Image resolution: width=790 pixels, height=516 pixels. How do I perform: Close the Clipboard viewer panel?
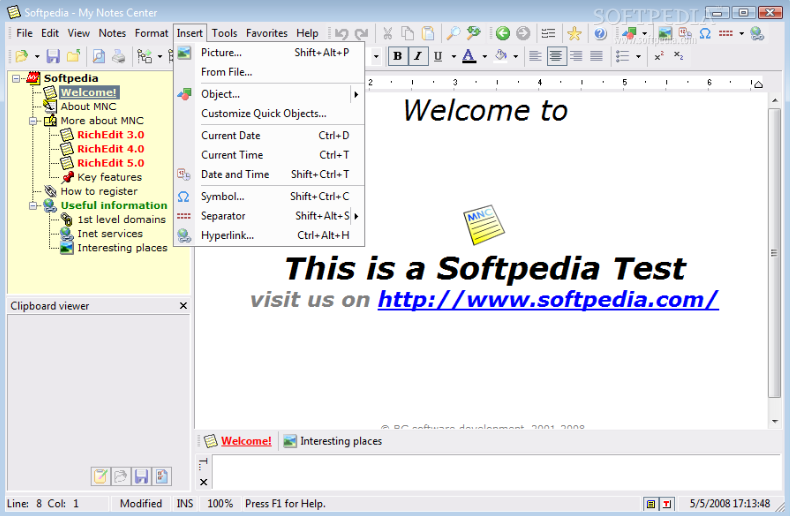(183, 306)
